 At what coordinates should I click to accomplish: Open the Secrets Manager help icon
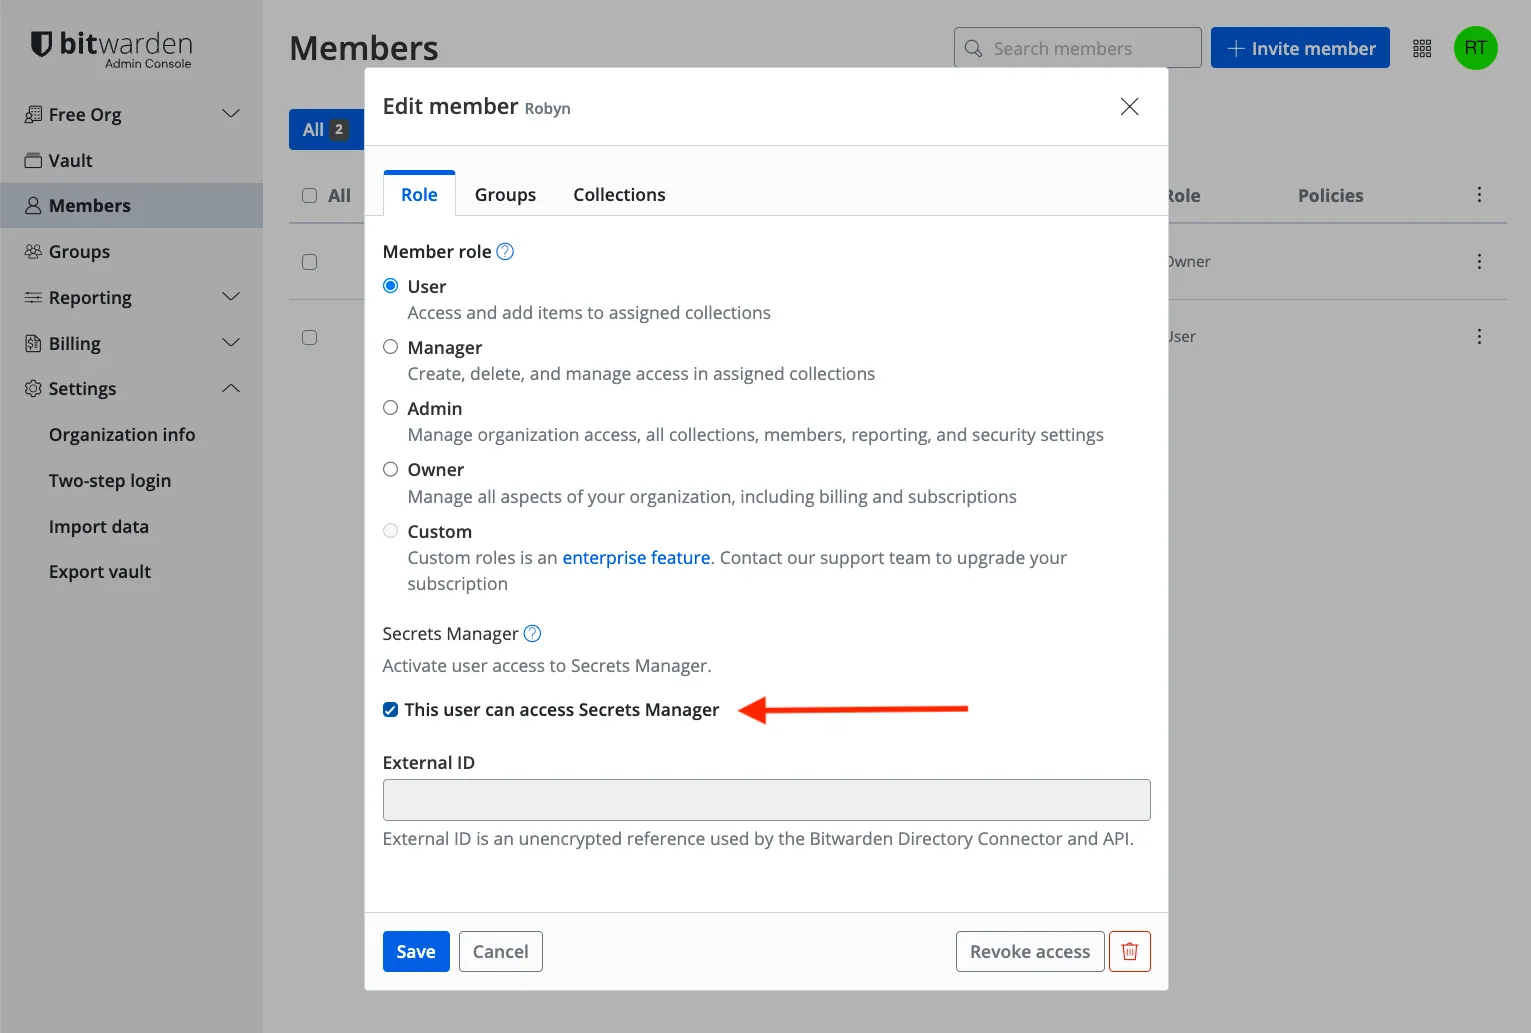coord(532,633)
